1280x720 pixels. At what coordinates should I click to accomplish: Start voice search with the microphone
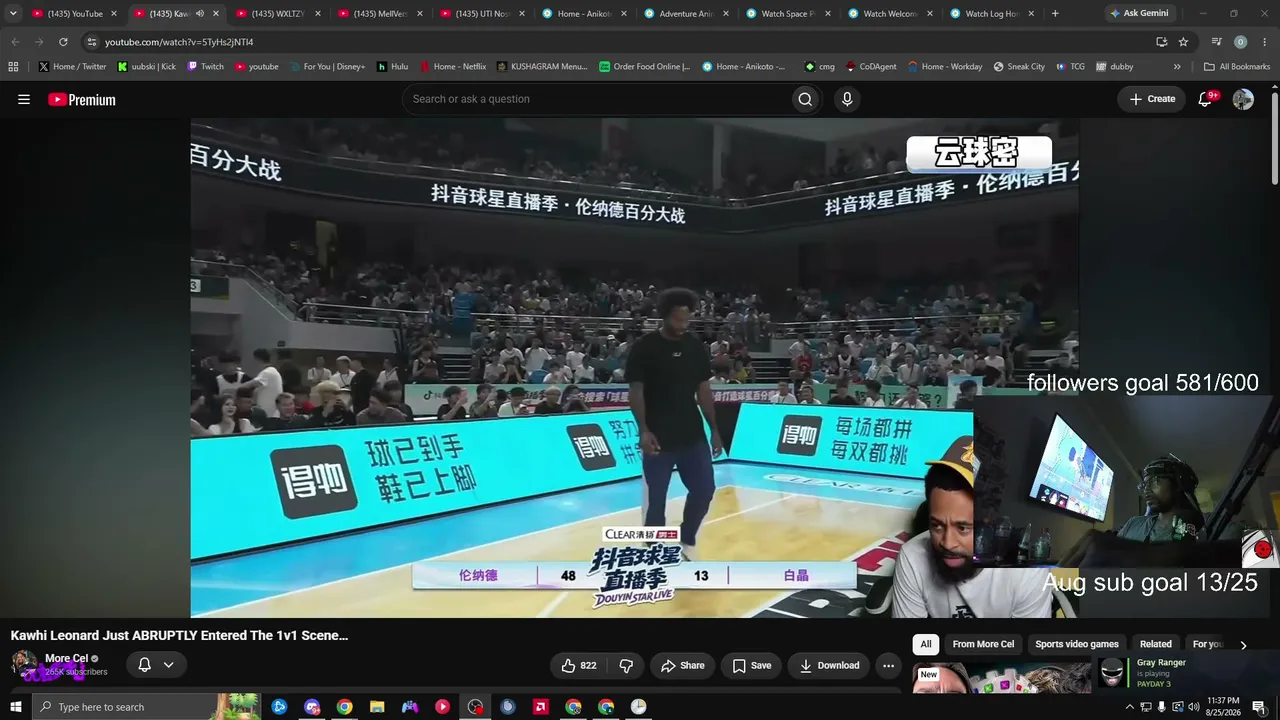[x=847, y=99]
